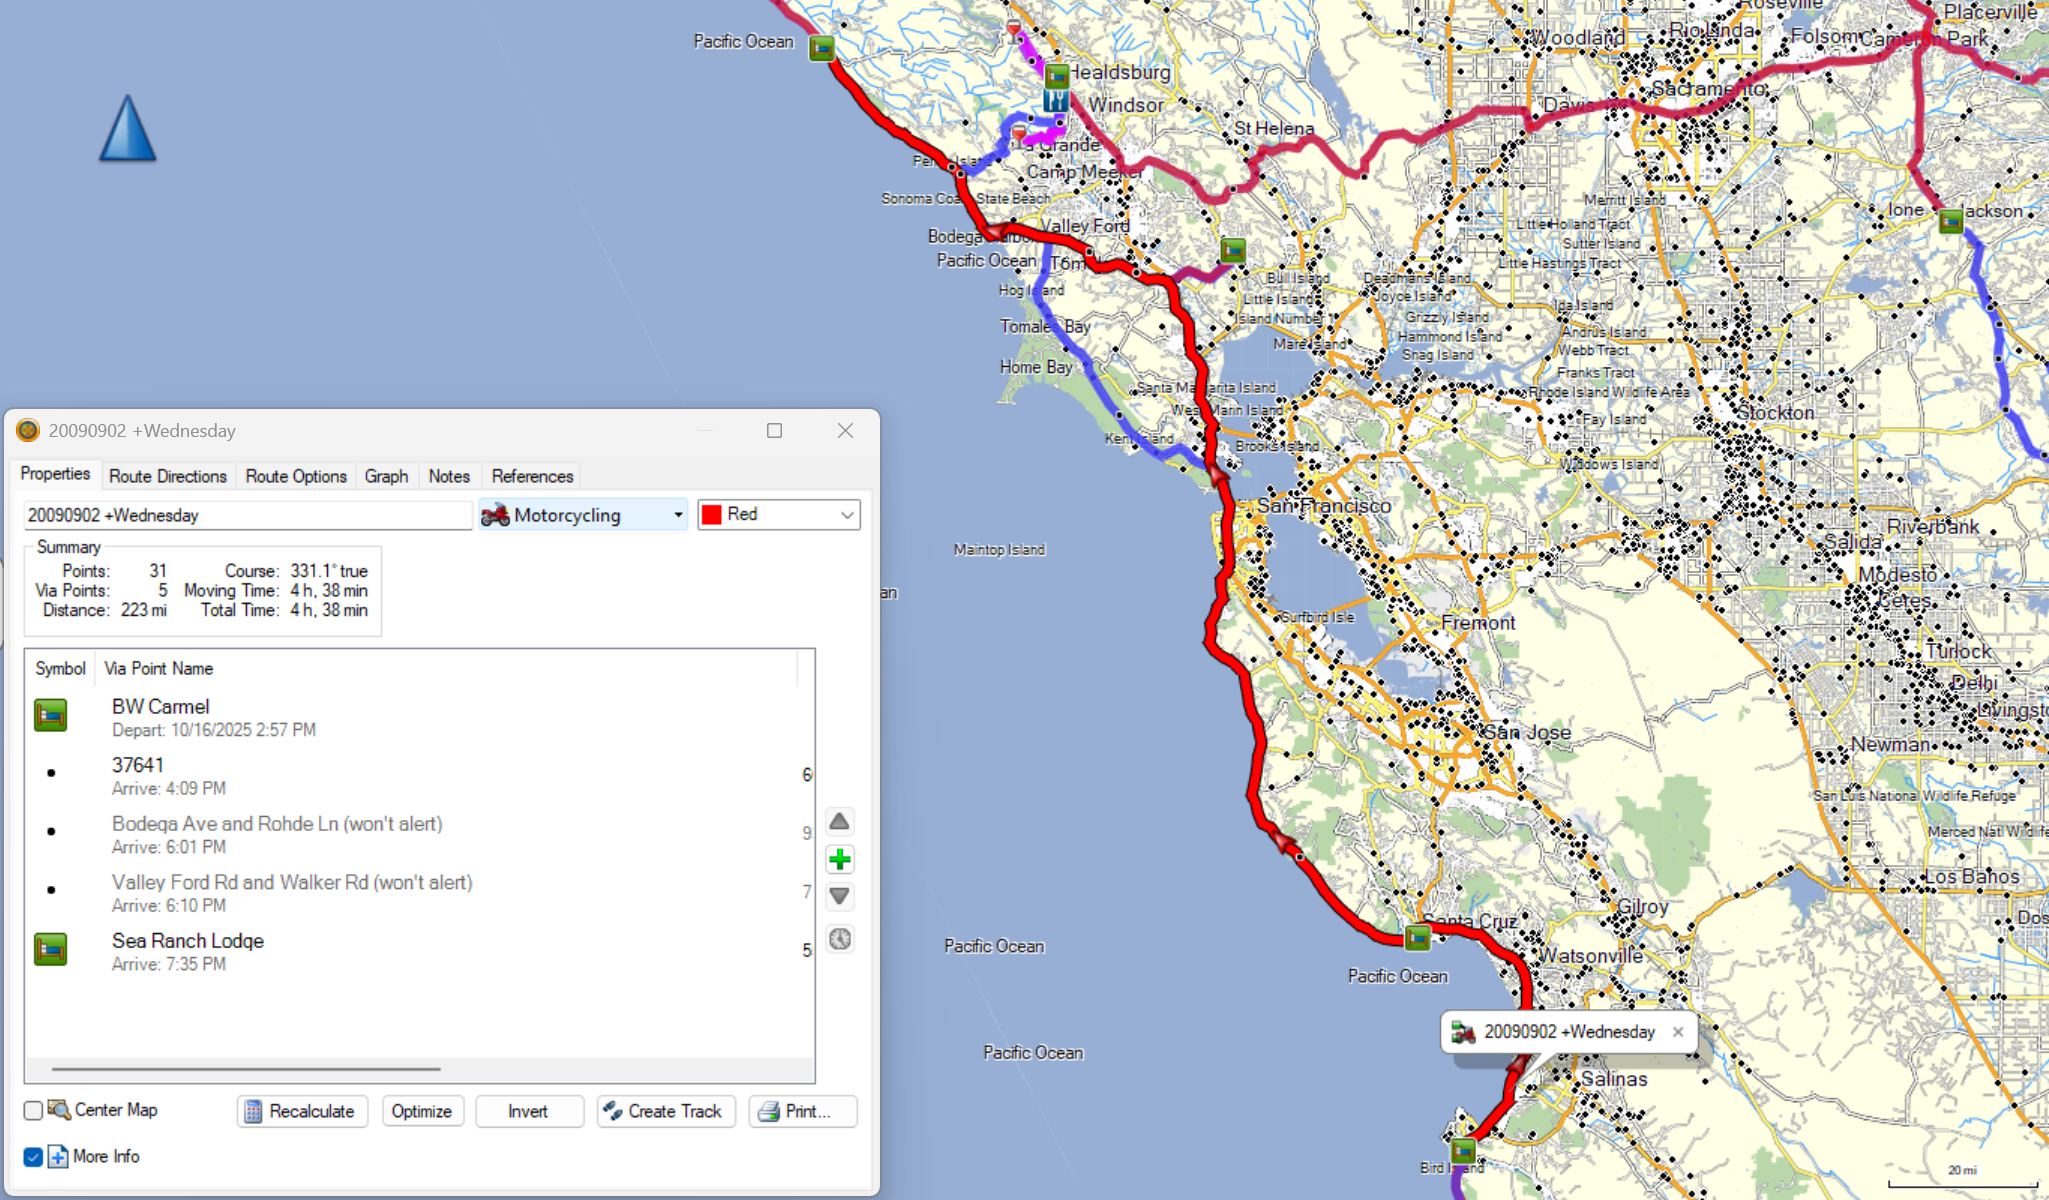Uncheck the More Info checkbox

[33, 1157]
